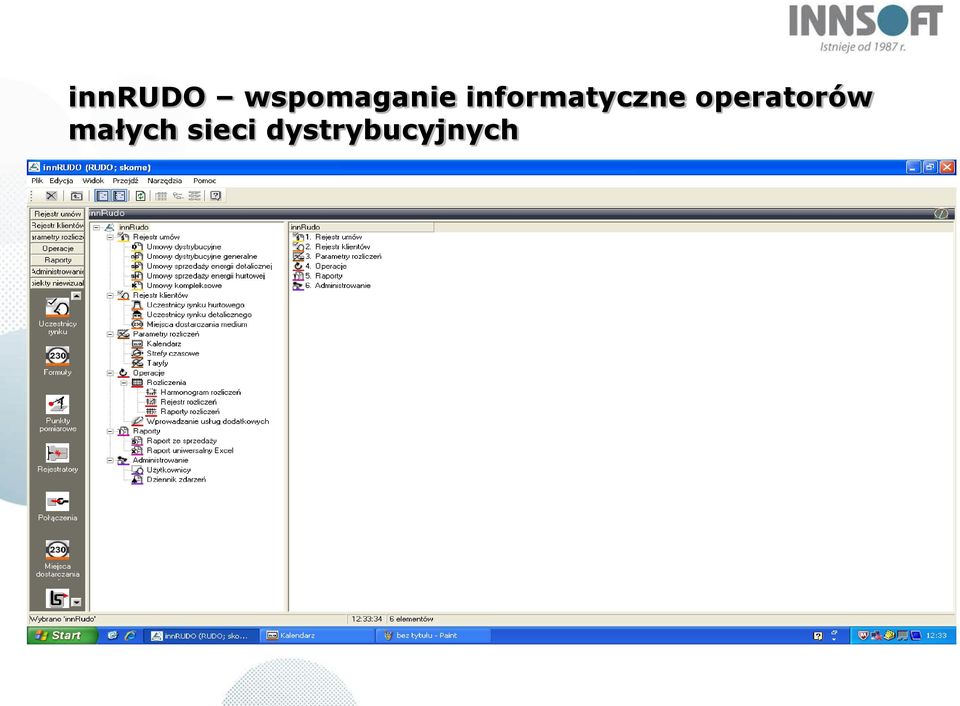The width and height of the screenshot is (960, 706).
Task: Collapse the Rejestr umów tree node
Action: 110,237
